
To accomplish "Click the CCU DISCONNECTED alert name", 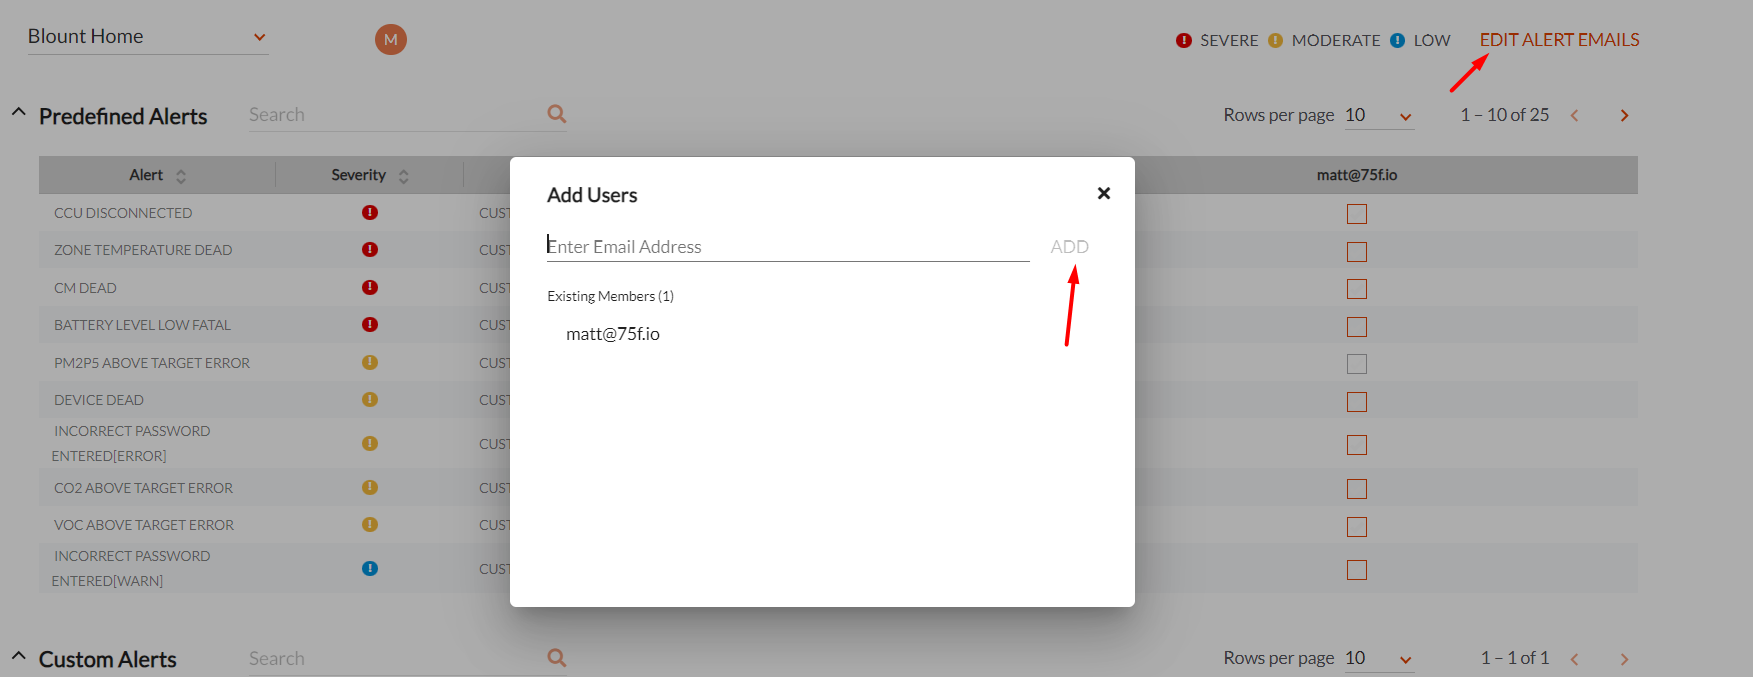I will point(123,213).
